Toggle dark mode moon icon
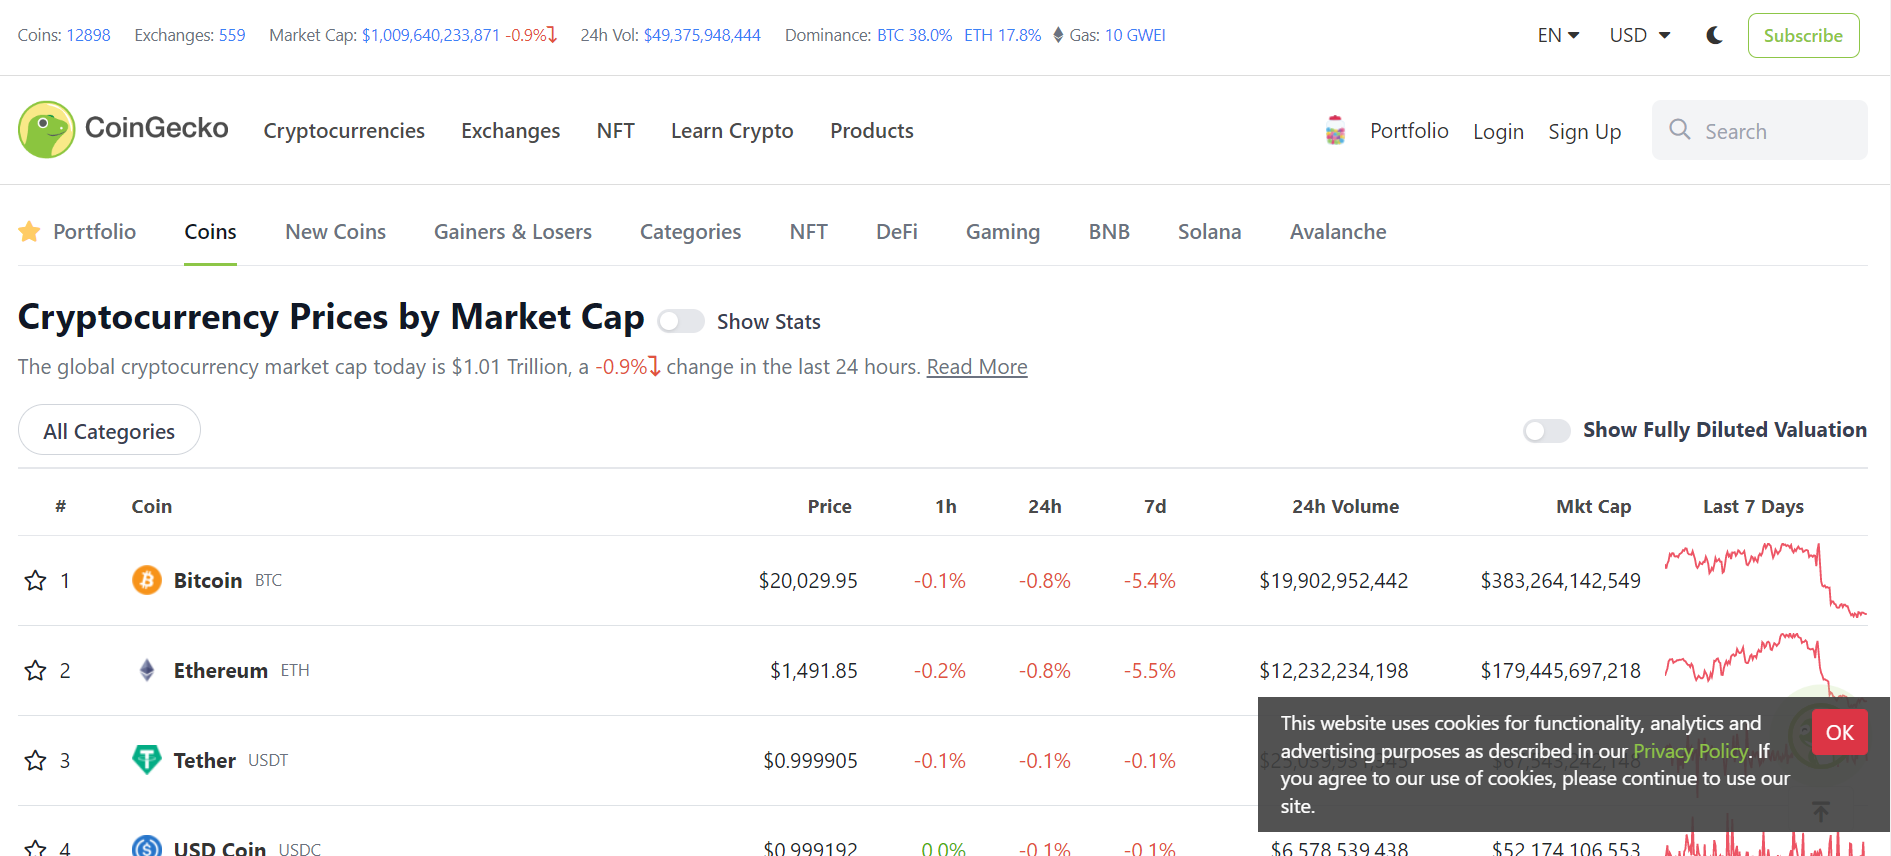Viewport: 1891px width, 856px height. pyautogui.click(x=1714, y=35)
